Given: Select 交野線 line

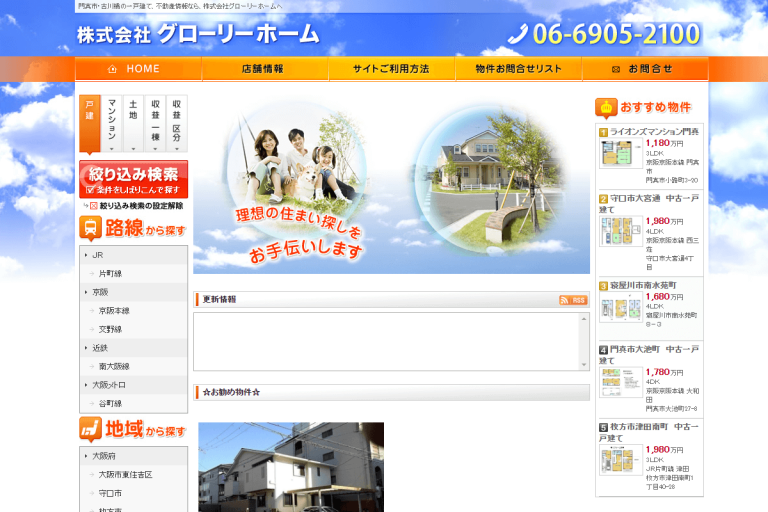Looking at the screenshot, I should tap(110, 329).
